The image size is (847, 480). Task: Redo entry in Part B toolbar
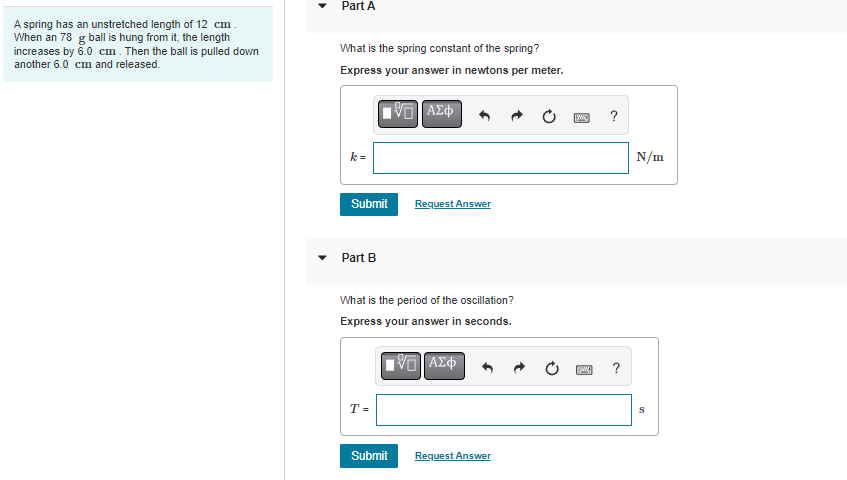tap(519, 368)
